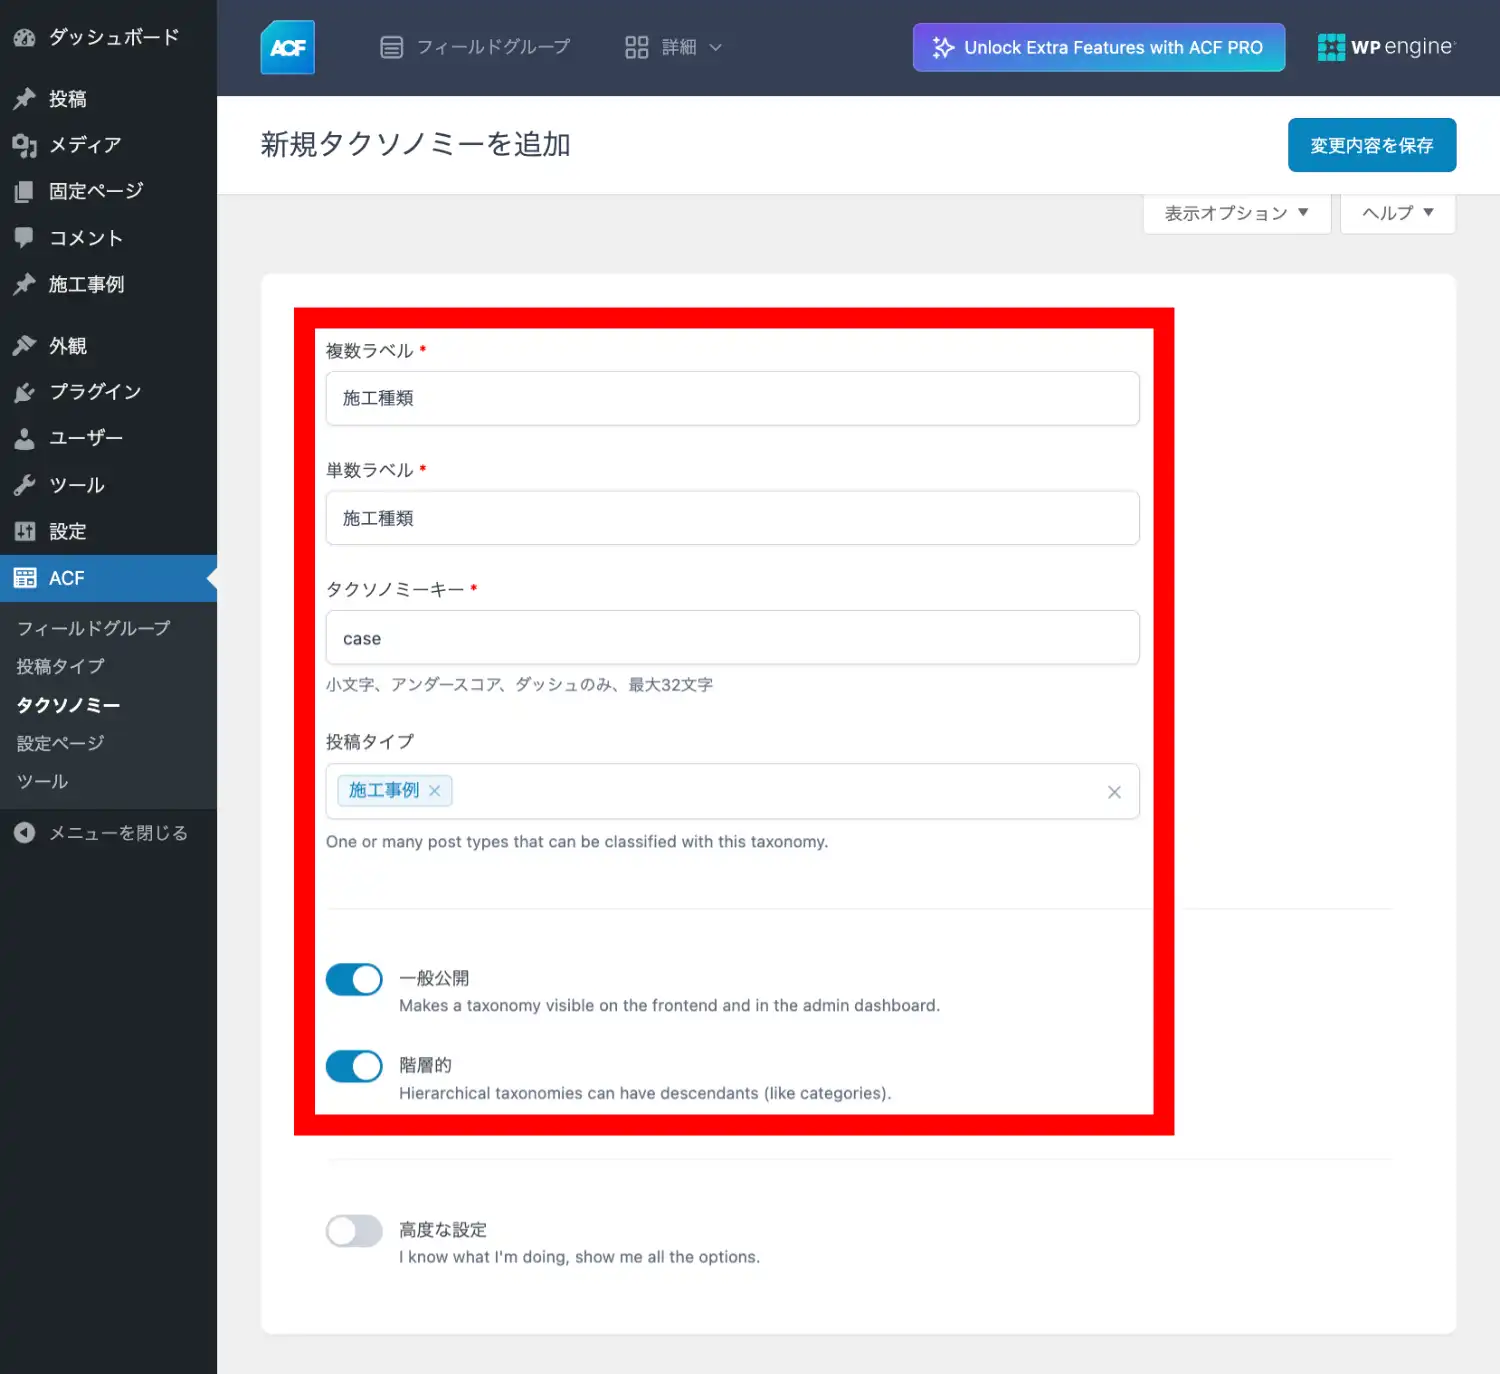
Task: Save changes with 変更内容を保存 button
Action: [1372, 145]
